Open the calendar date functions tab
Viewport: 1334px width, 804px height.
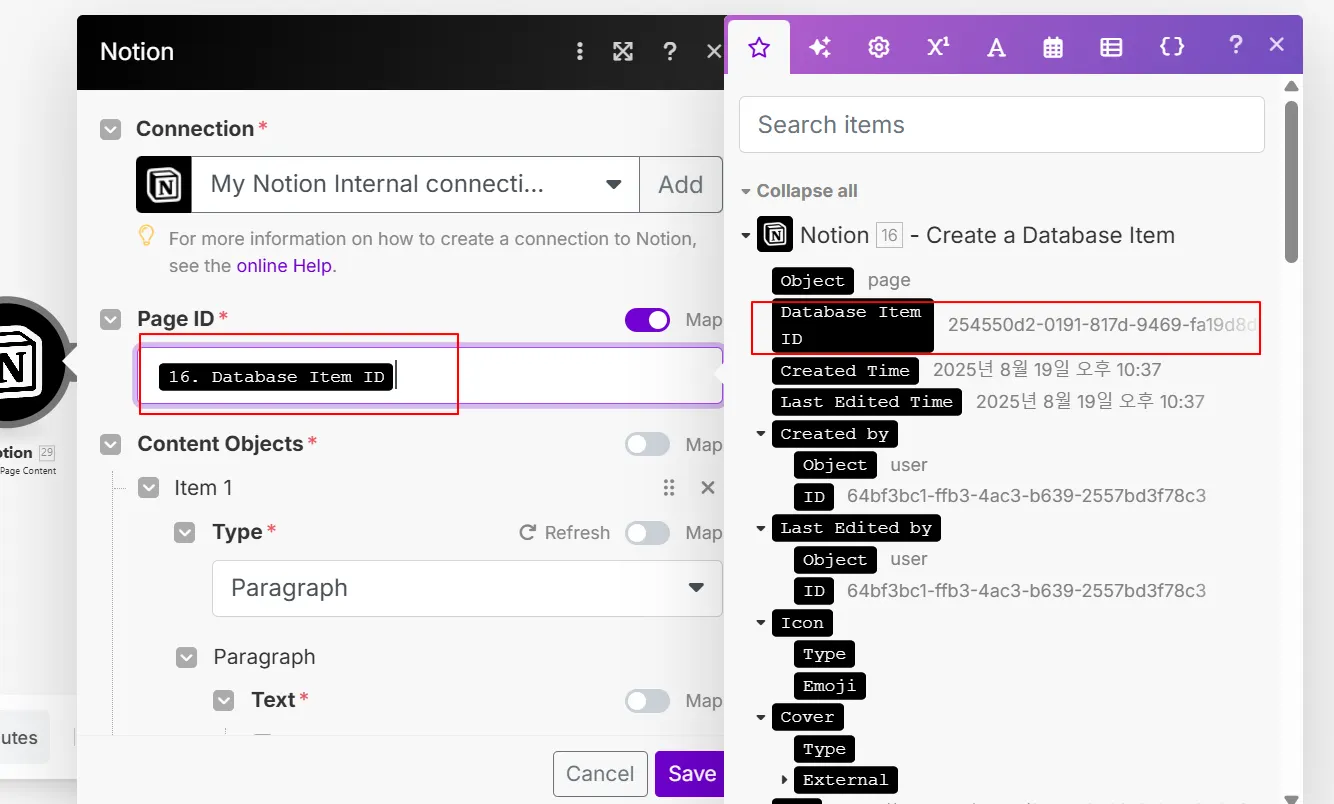[1053, 47]
